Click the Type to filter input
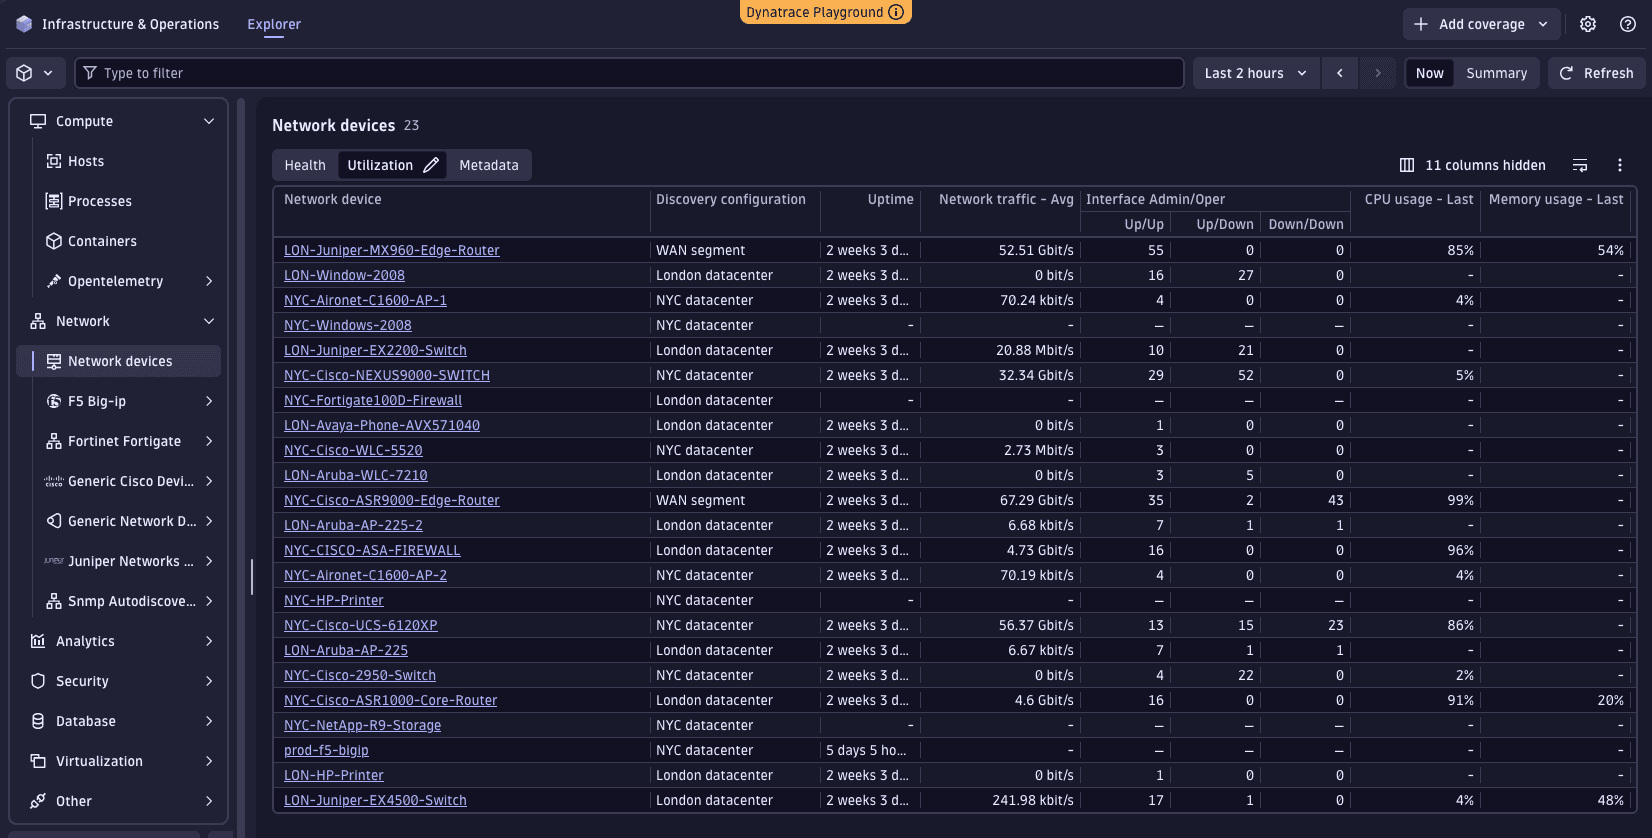Screen dimensions: 1652x838 [x=629, y=73]
